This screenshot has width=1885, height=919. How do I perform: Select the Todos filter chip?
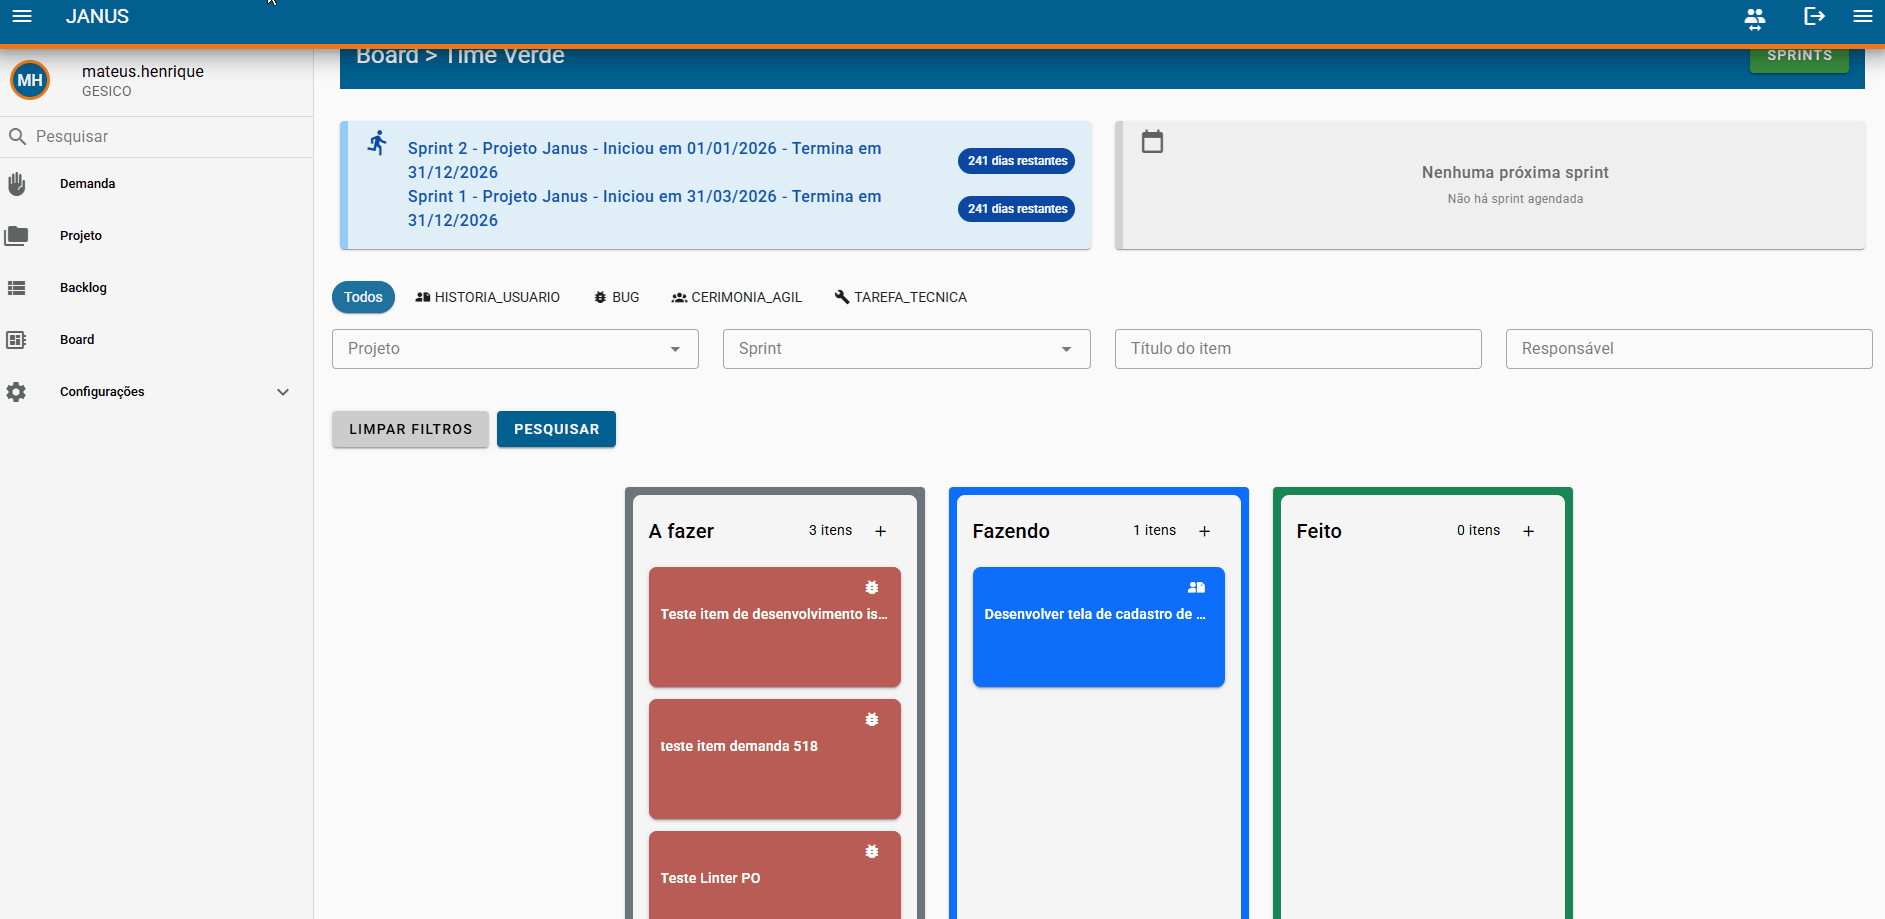pos(363,297)
